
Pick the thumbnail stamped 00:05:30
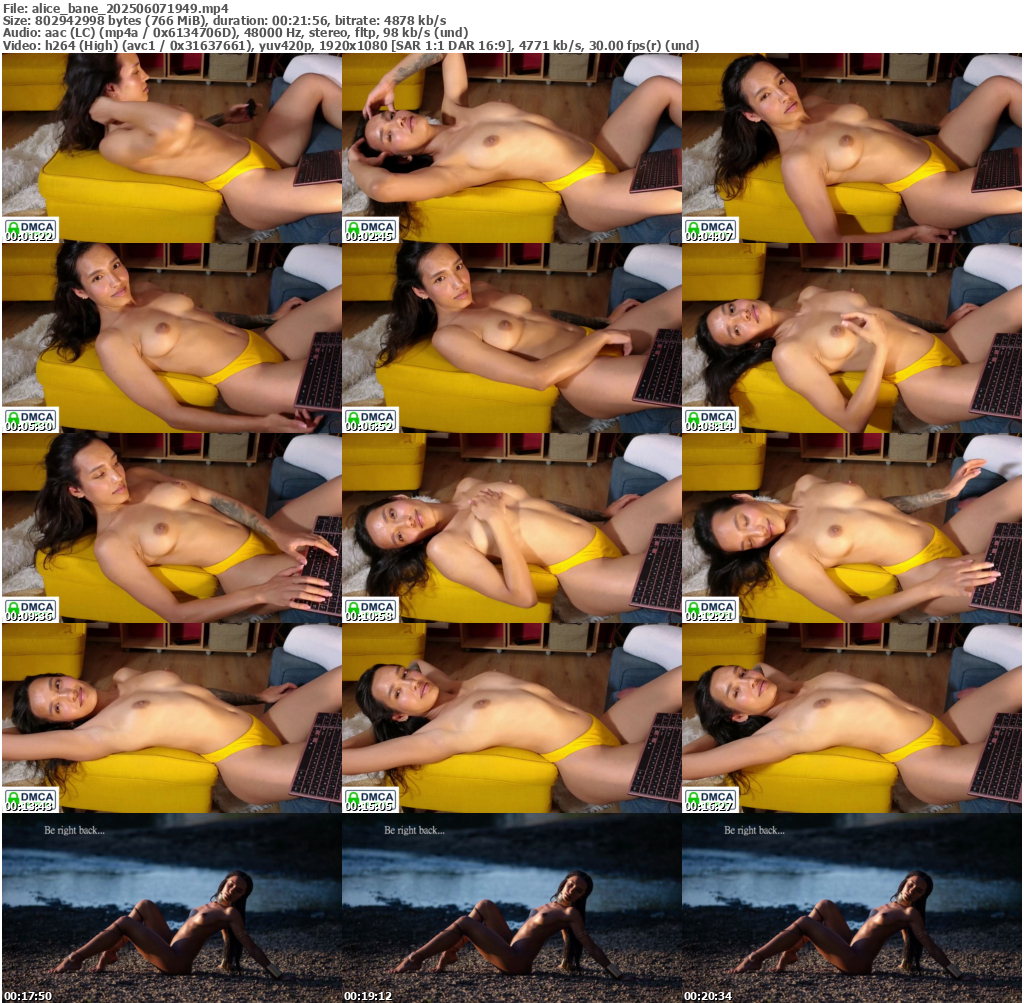coord(172,338)
